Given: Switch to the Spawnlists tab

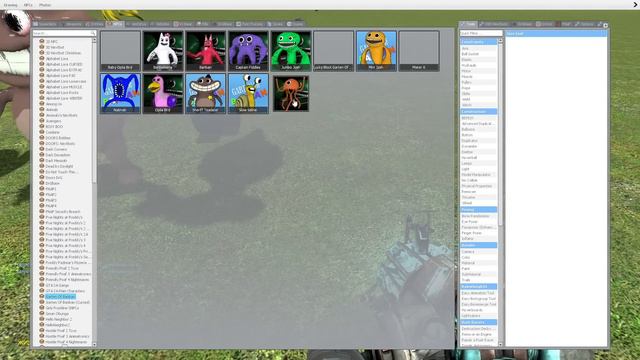Looking at the screenshot, I should click(x=45, y=24).
